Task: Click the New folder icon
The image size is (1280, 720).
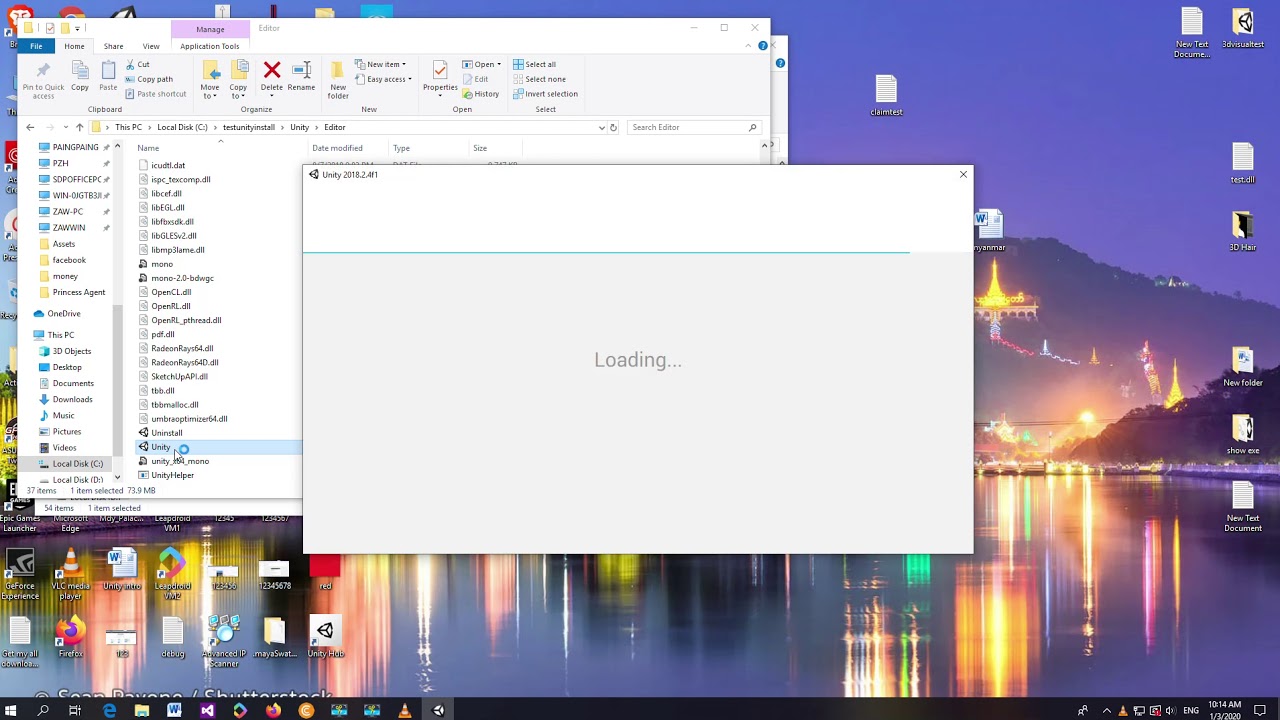Action: 338,79
